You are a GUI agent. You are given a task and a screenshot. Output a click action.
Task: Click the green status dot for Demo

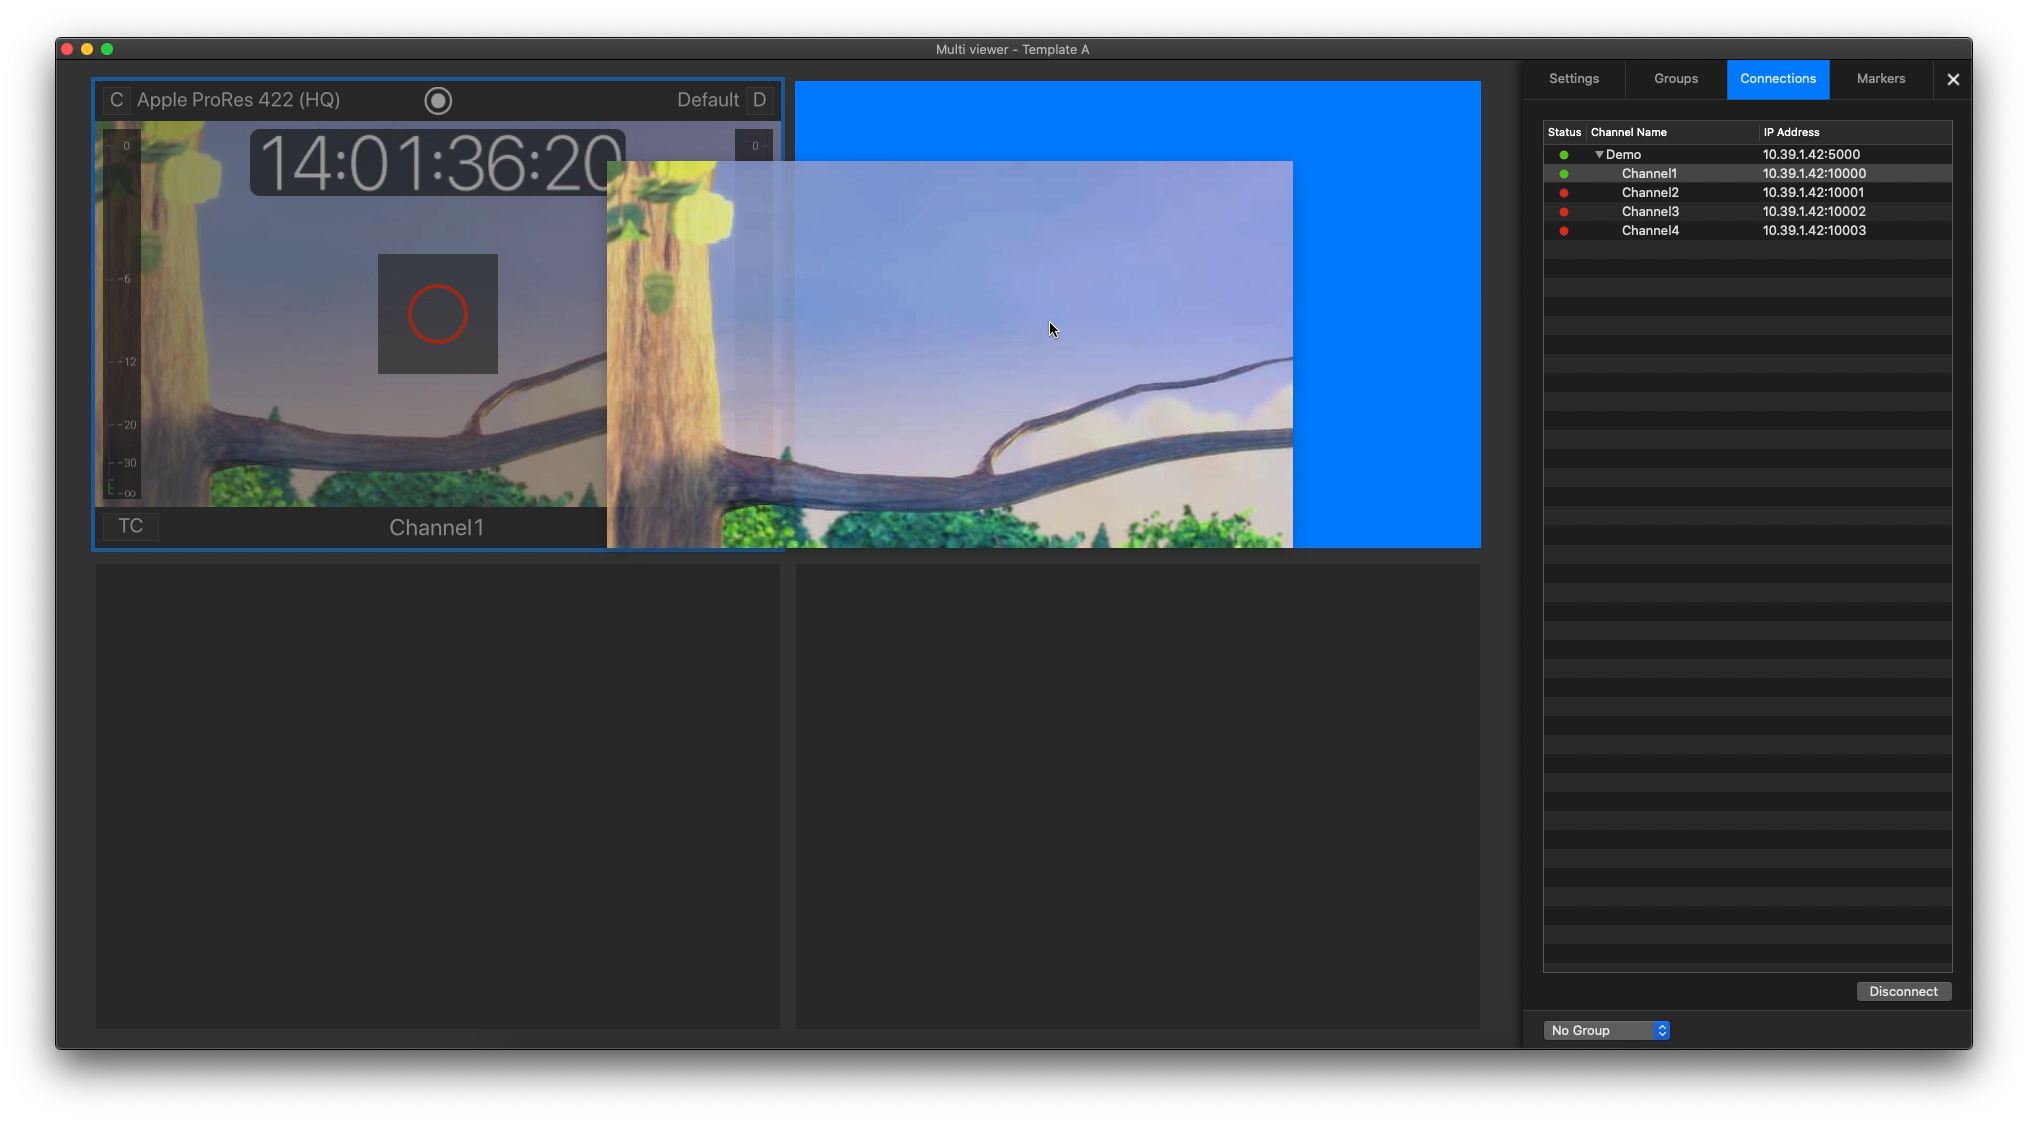tap(1564, 155)
